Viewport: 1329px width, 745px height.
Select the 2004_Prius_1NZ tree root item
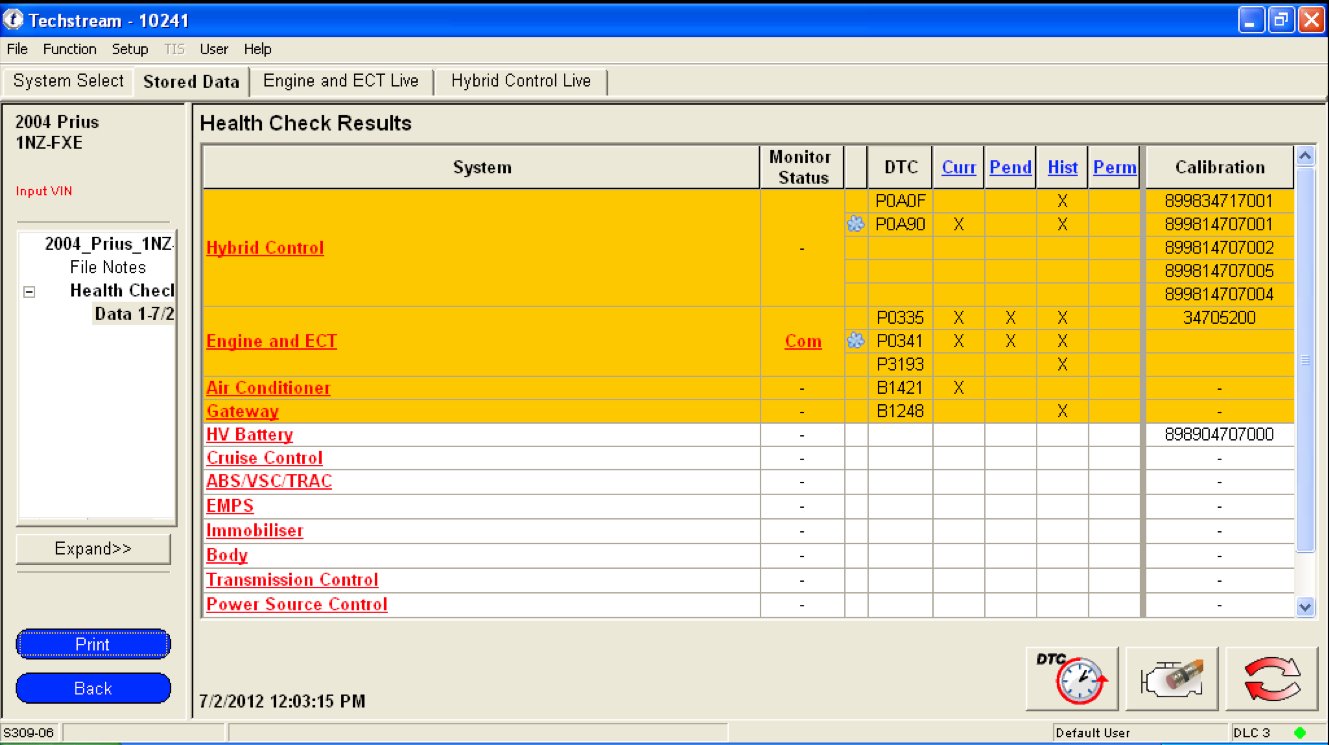click(110, 244)
